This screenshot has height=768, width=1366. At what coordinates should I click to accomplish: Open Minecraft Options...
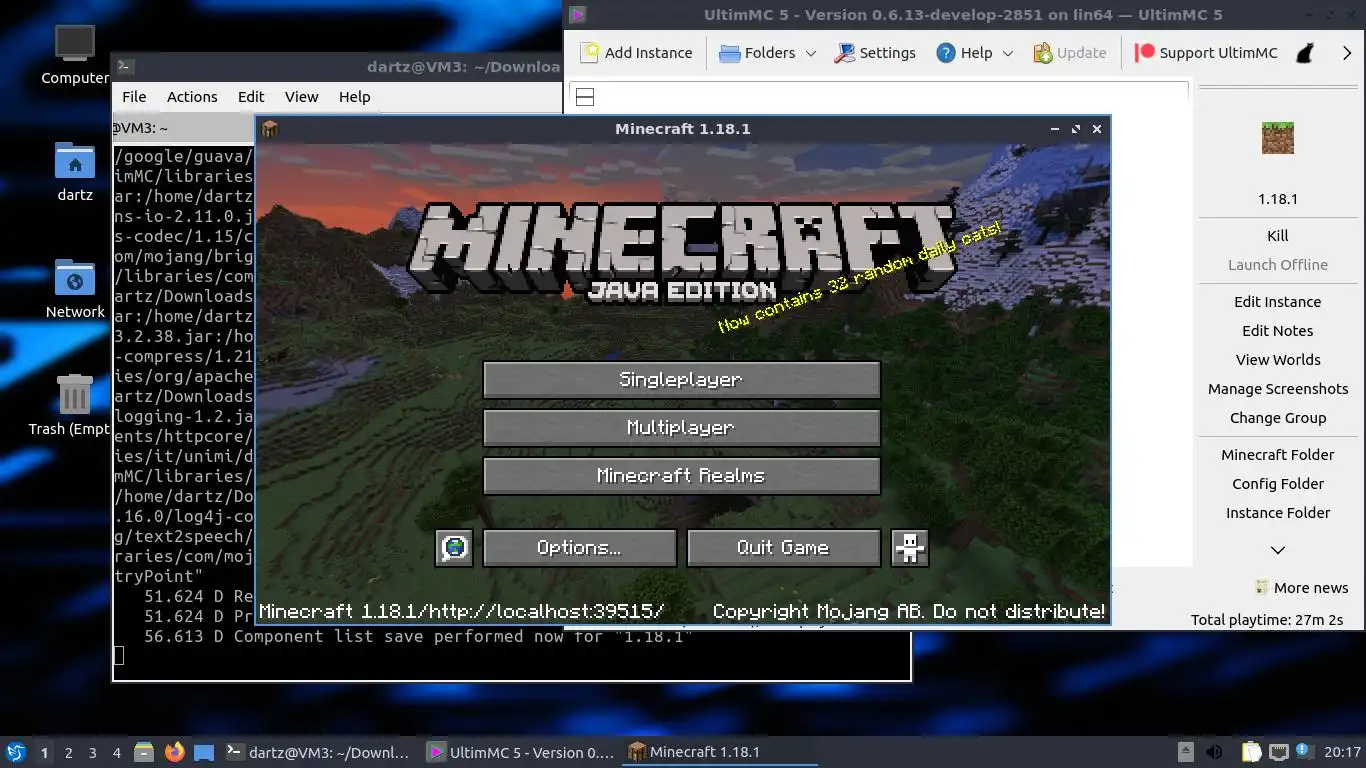pos(580,548)
